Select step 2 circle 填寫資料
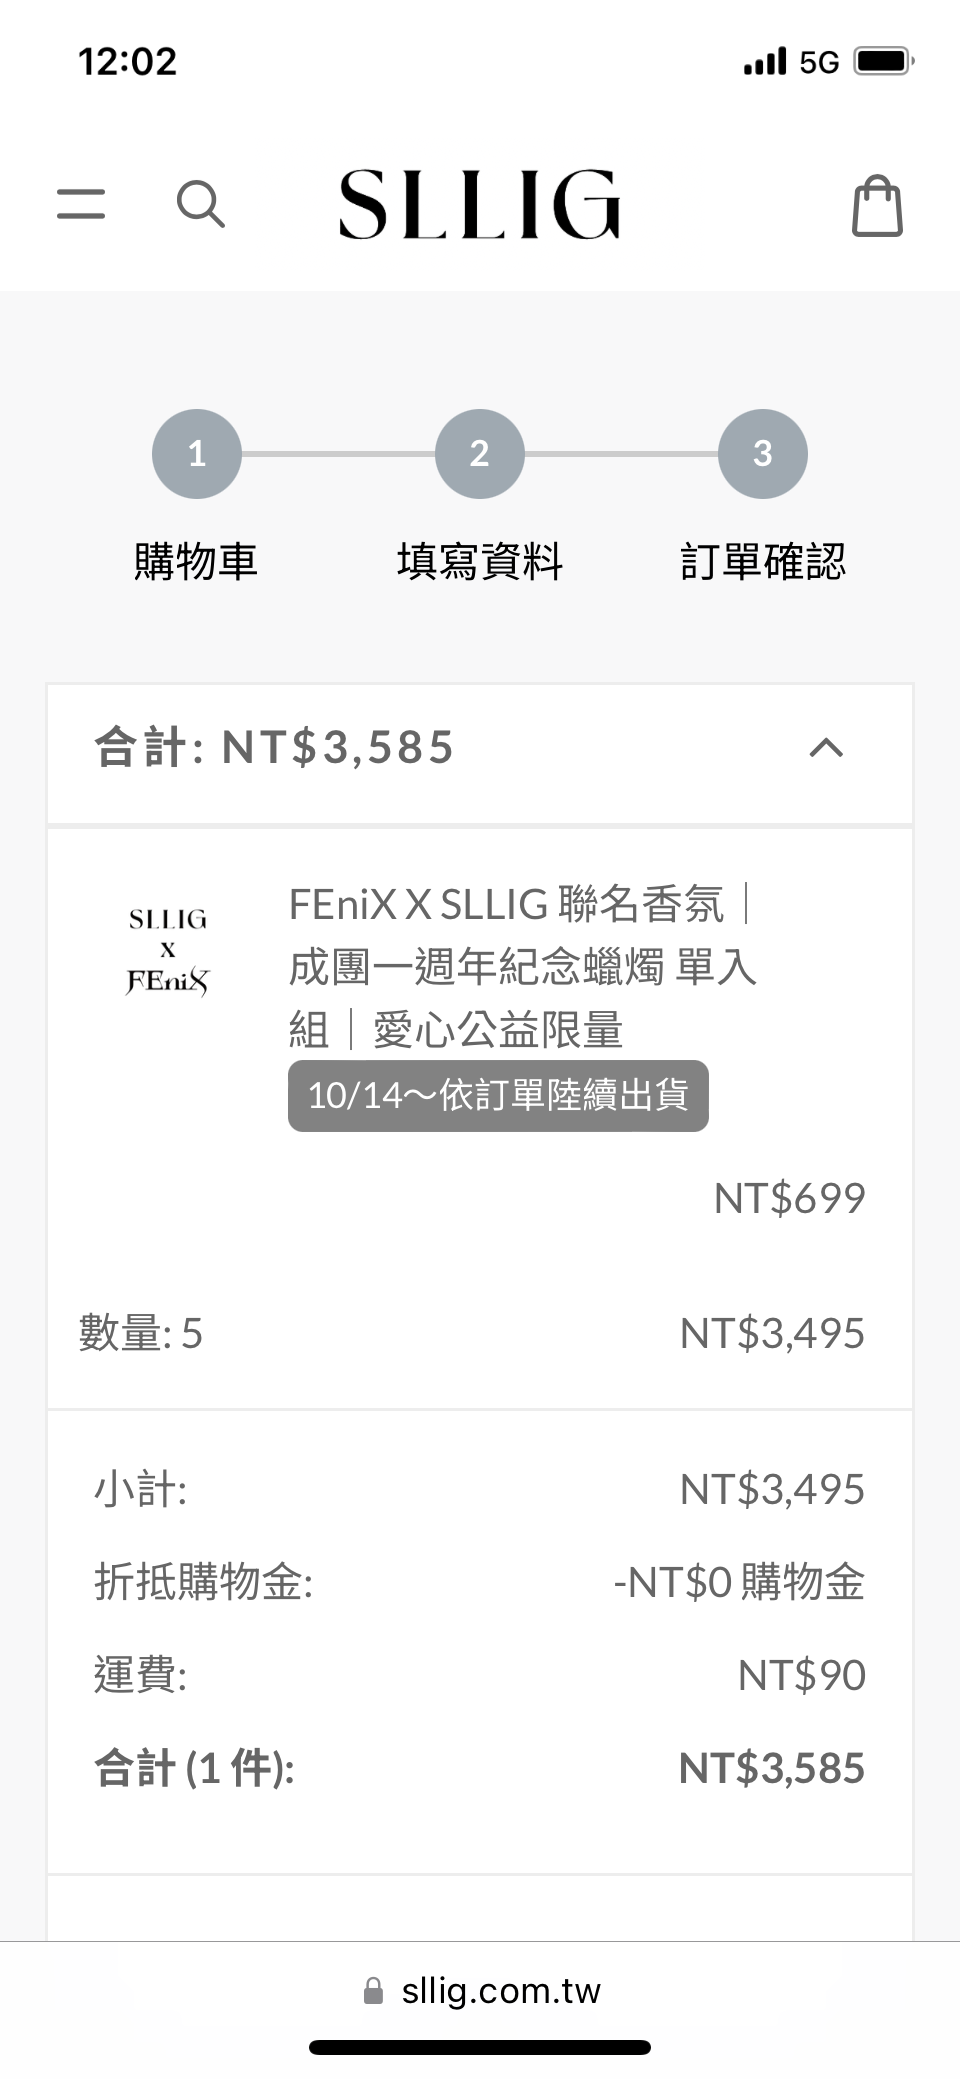960x2079 pixels. pos(480,454)
